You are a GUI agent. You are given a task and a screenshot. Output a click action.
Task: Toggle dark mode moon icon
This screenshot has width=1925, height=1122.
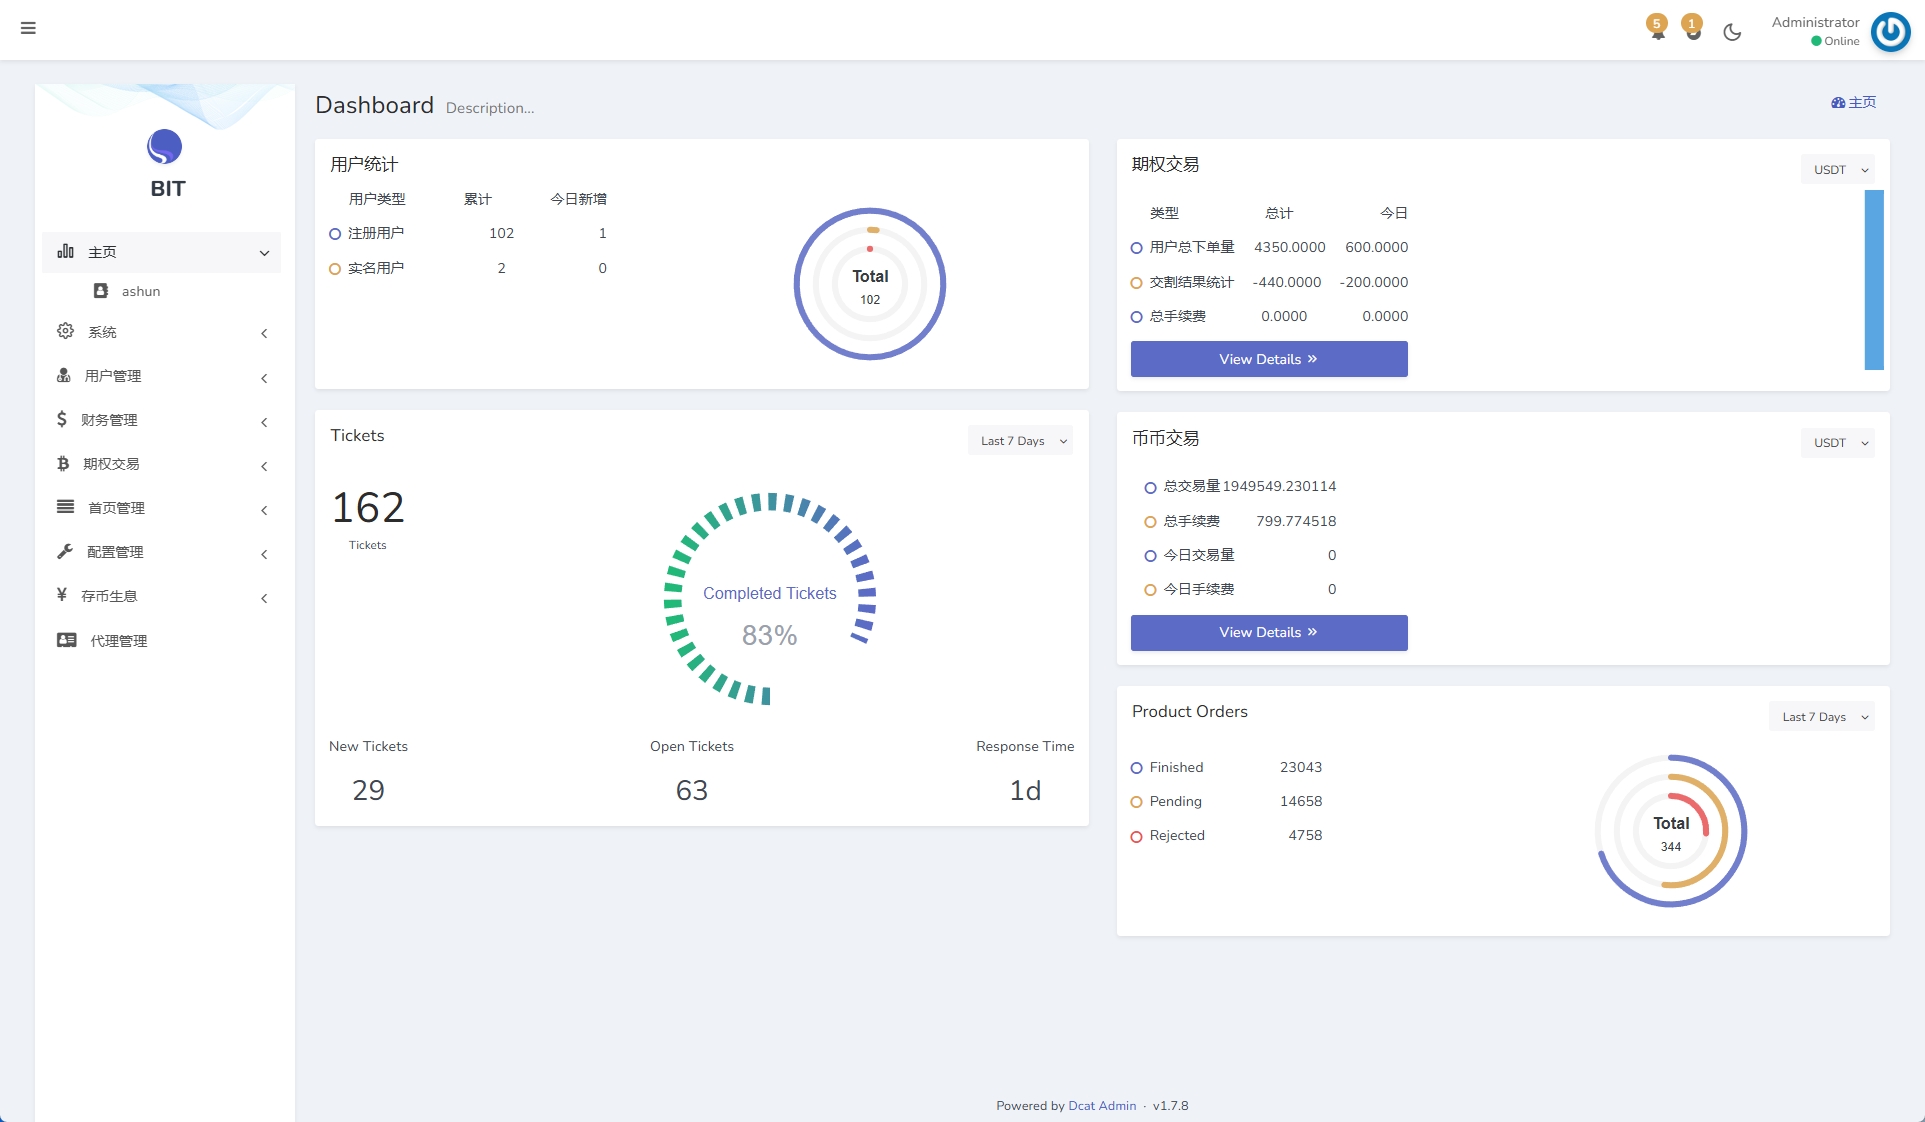(1732, 32)
